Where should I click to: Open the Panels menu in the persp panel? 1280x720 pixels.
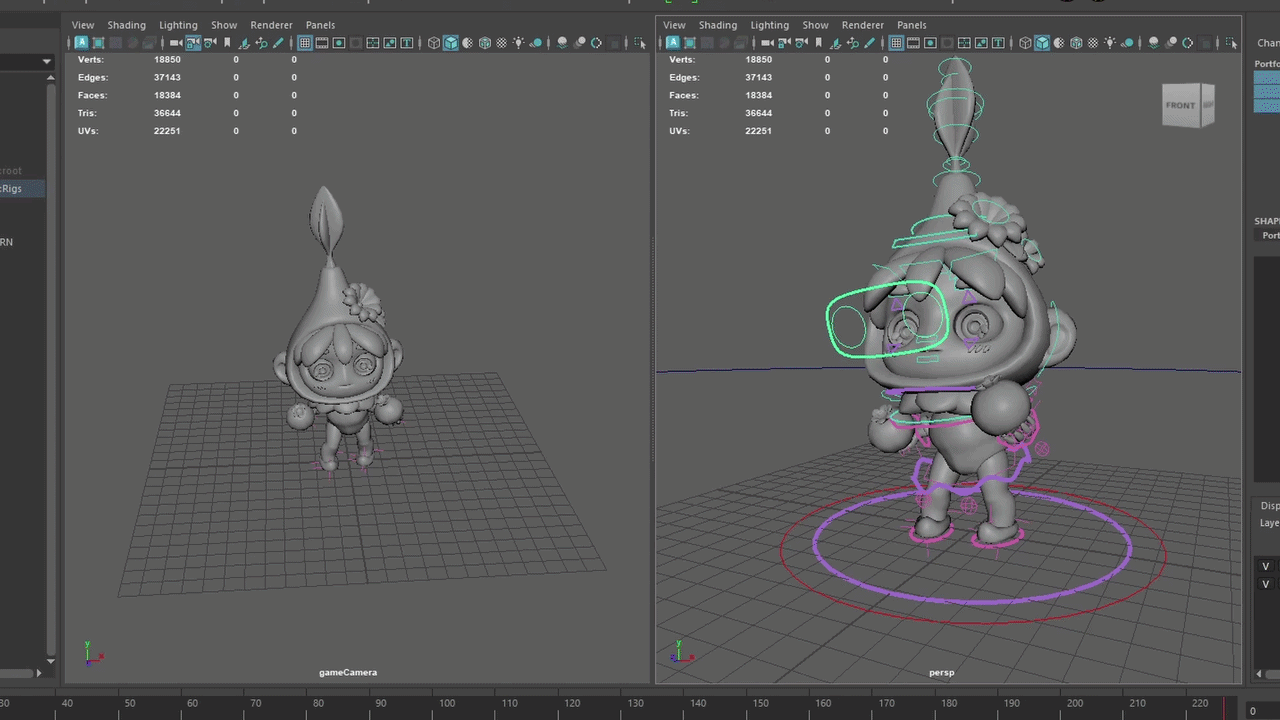point(911,25)
